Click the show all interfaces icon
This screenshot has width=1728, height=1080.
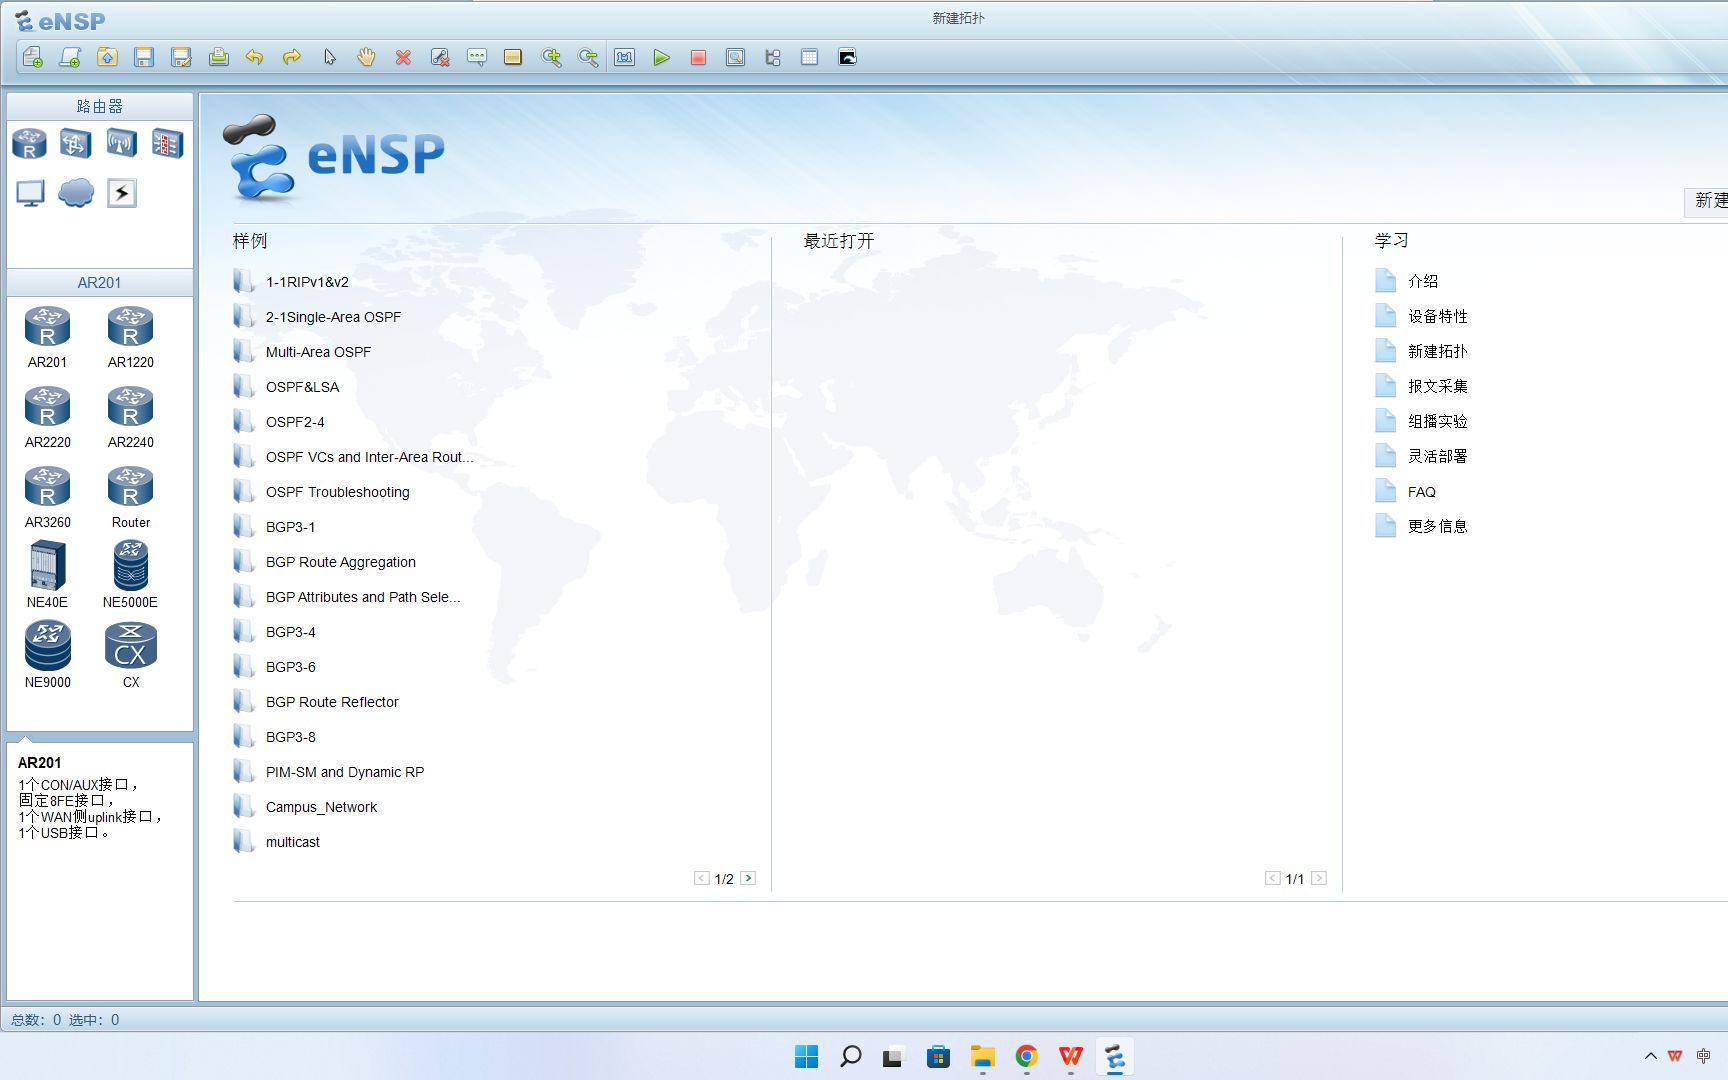pyautogui.click(x=772, y=57)
